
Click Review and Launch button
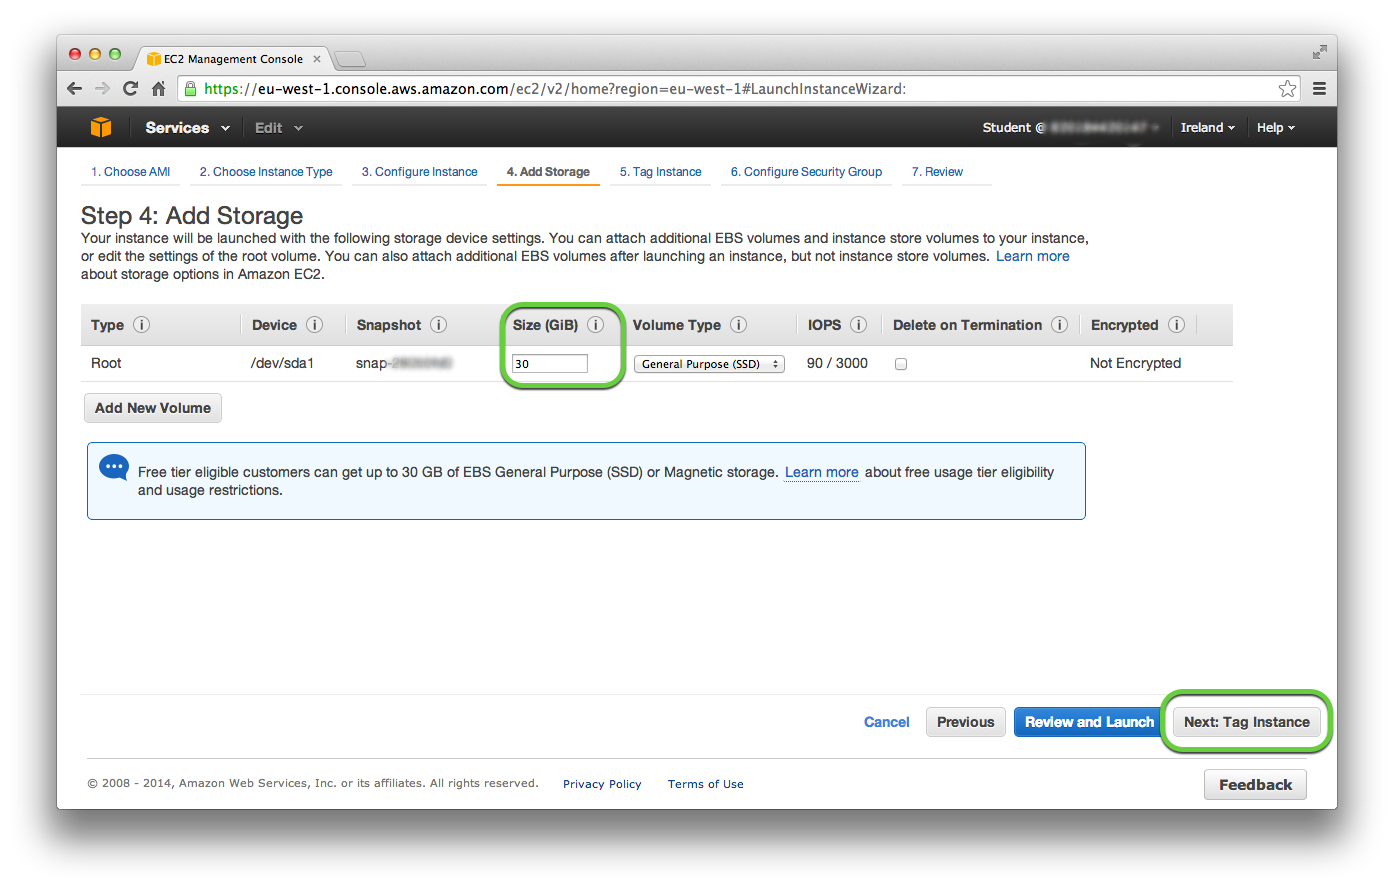pyautogui.click(x=1089, y=722)
